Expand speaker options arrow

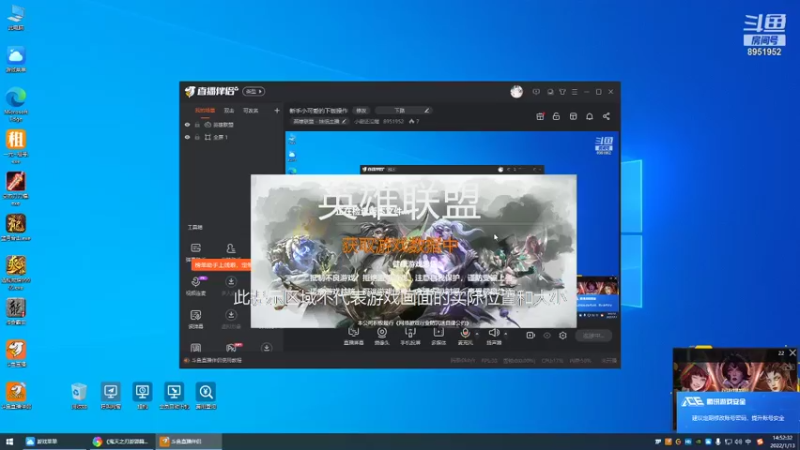pos(506,334)
